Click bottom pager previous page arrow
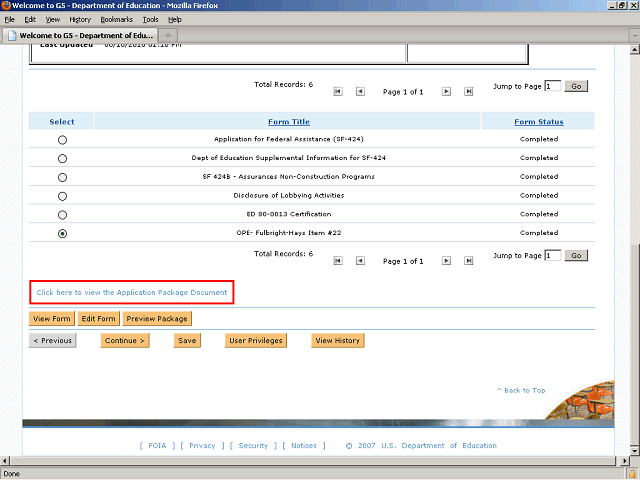 click(x=360, y=260)
